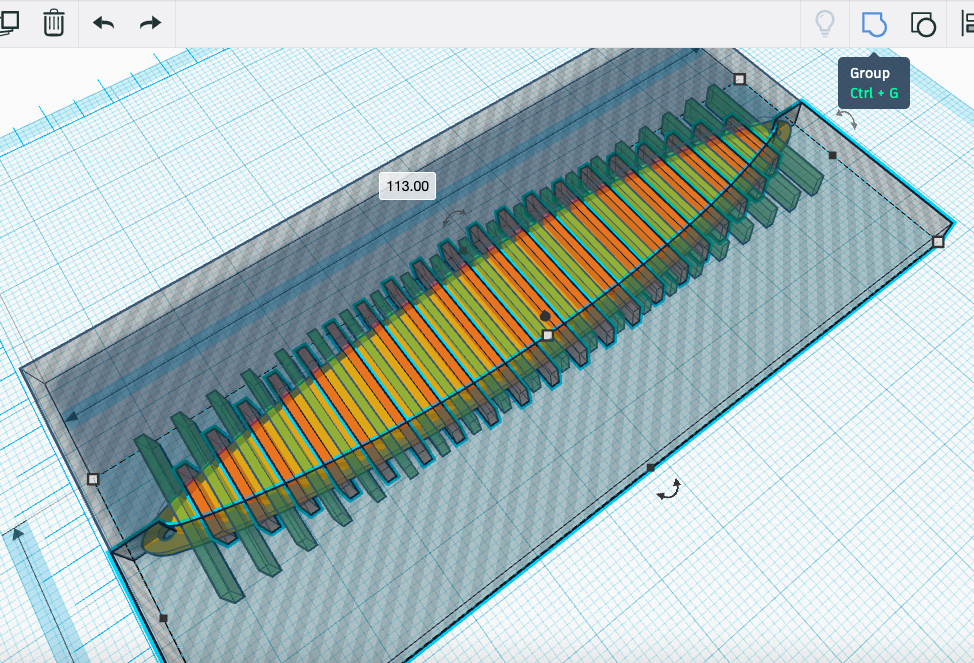Click the Duplicate icon beside the trash

[9, 23]
